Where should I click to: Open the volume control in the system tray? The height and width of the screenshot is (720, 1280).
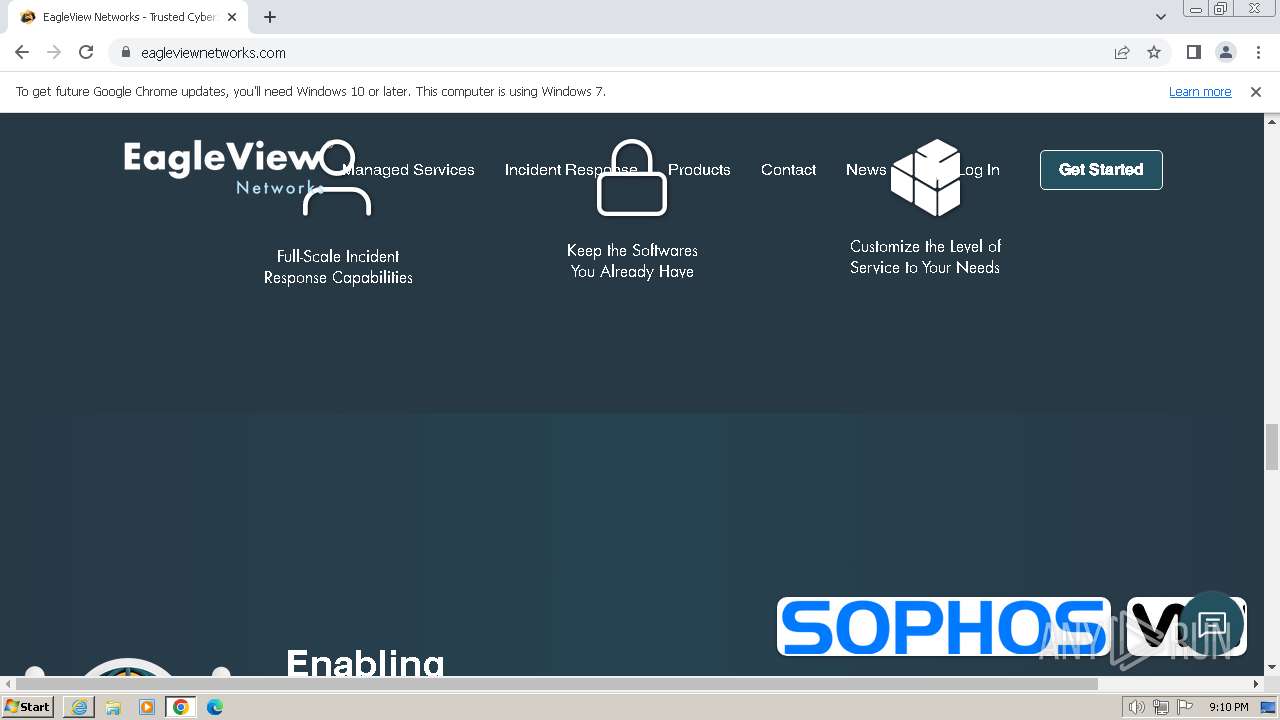tap(1137, 707)
